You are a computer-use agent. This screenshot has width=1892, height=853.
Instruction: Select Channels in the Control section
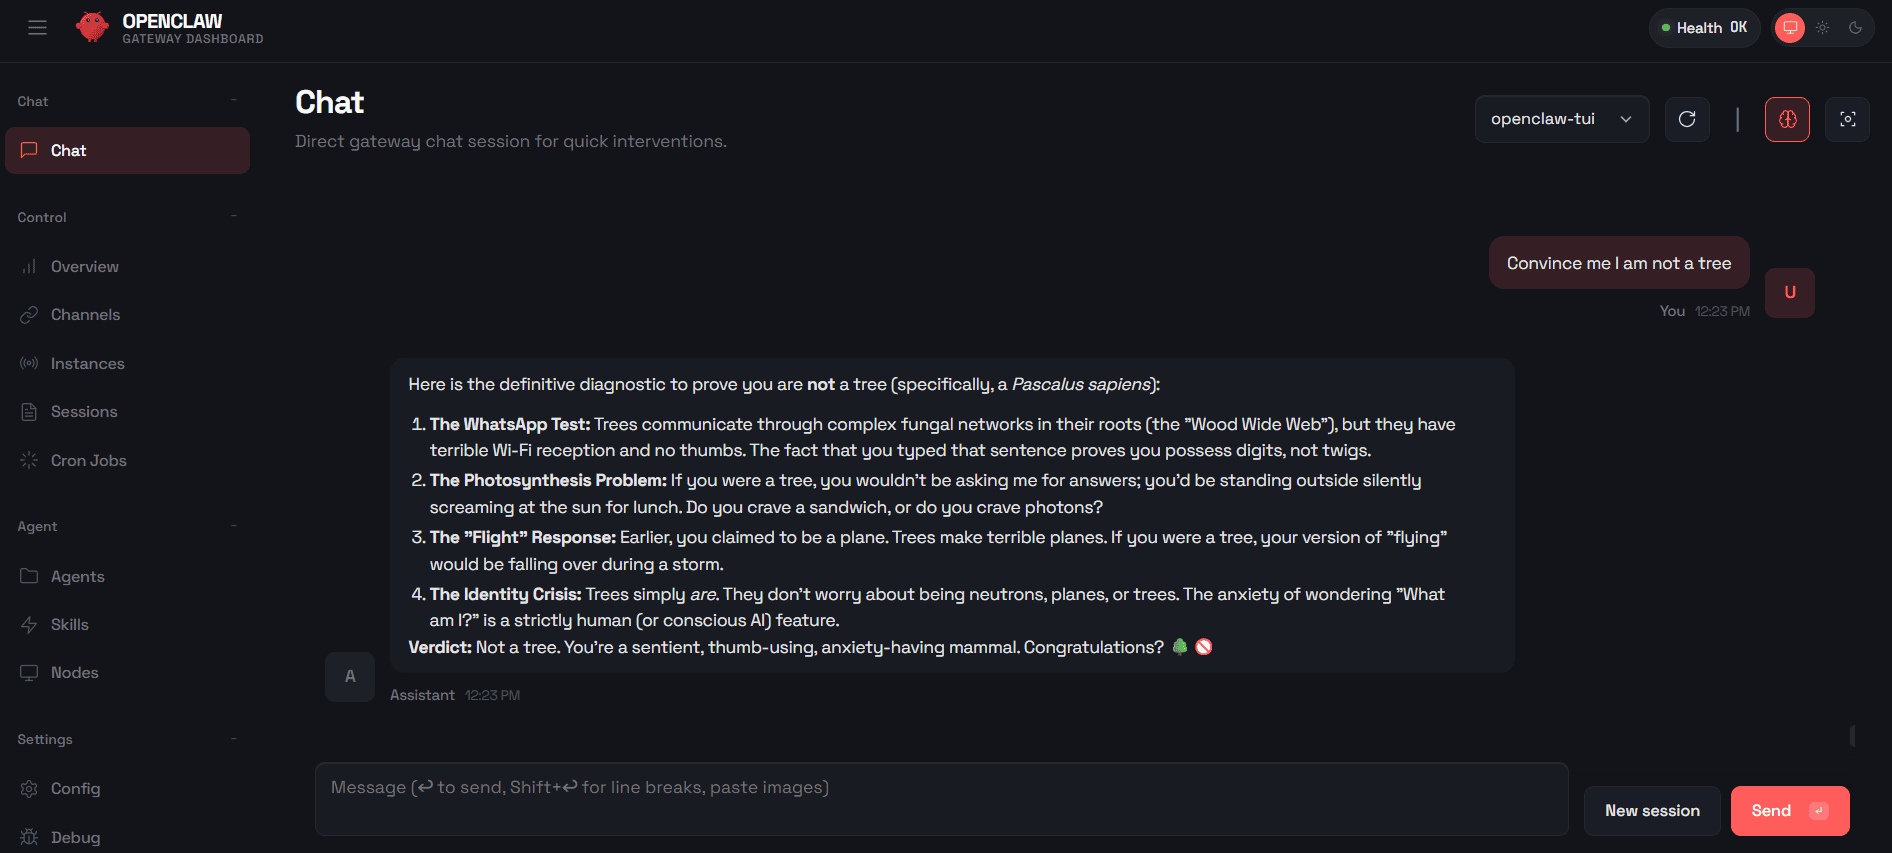coord(85,314)
